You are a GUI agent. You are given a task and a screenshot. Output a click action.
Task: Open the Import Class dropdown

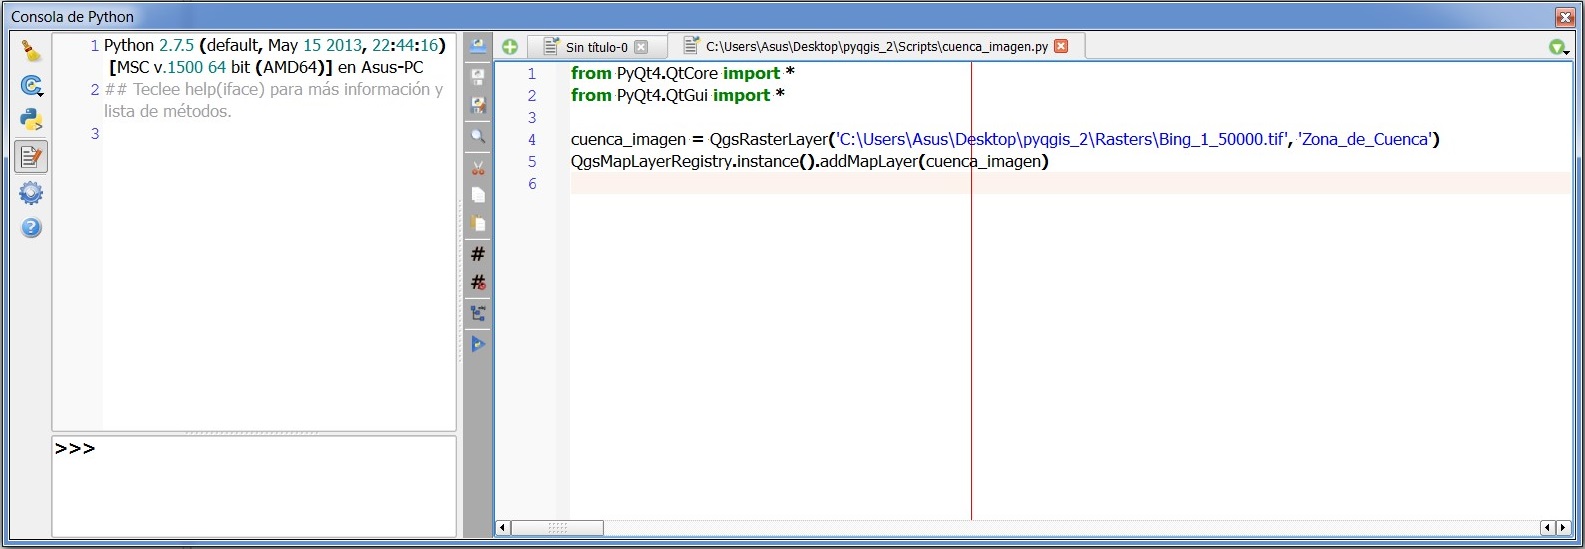click(x=31, y=87)
